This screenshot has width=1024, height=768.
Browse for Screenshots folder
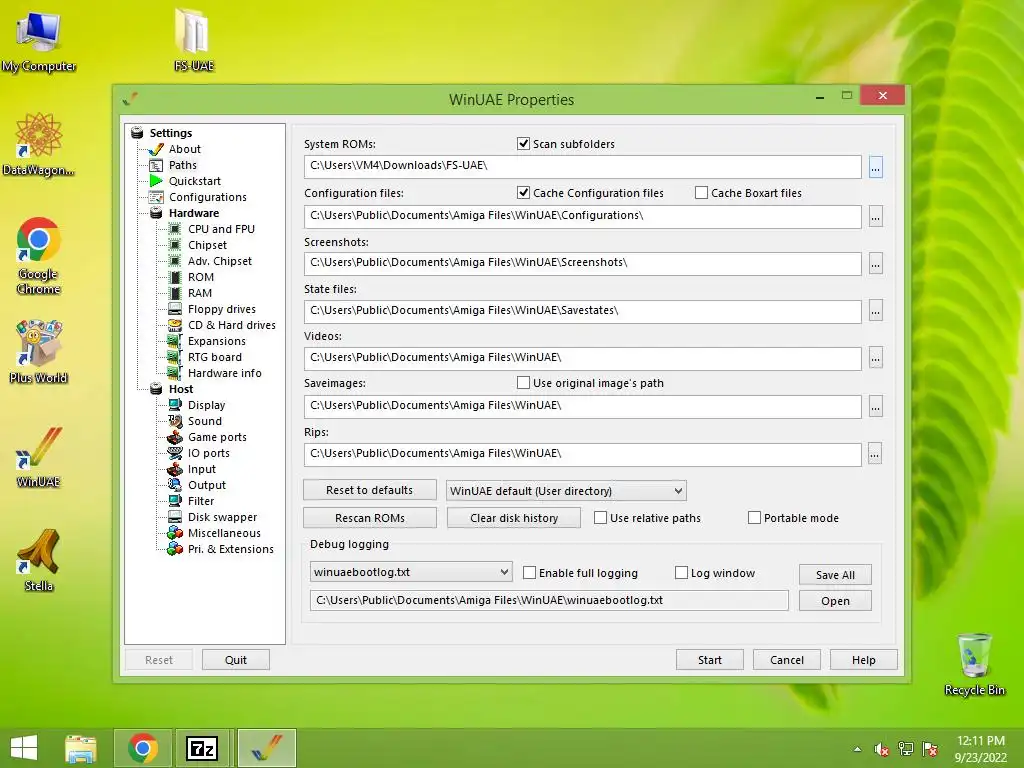[x=876, y=264]
